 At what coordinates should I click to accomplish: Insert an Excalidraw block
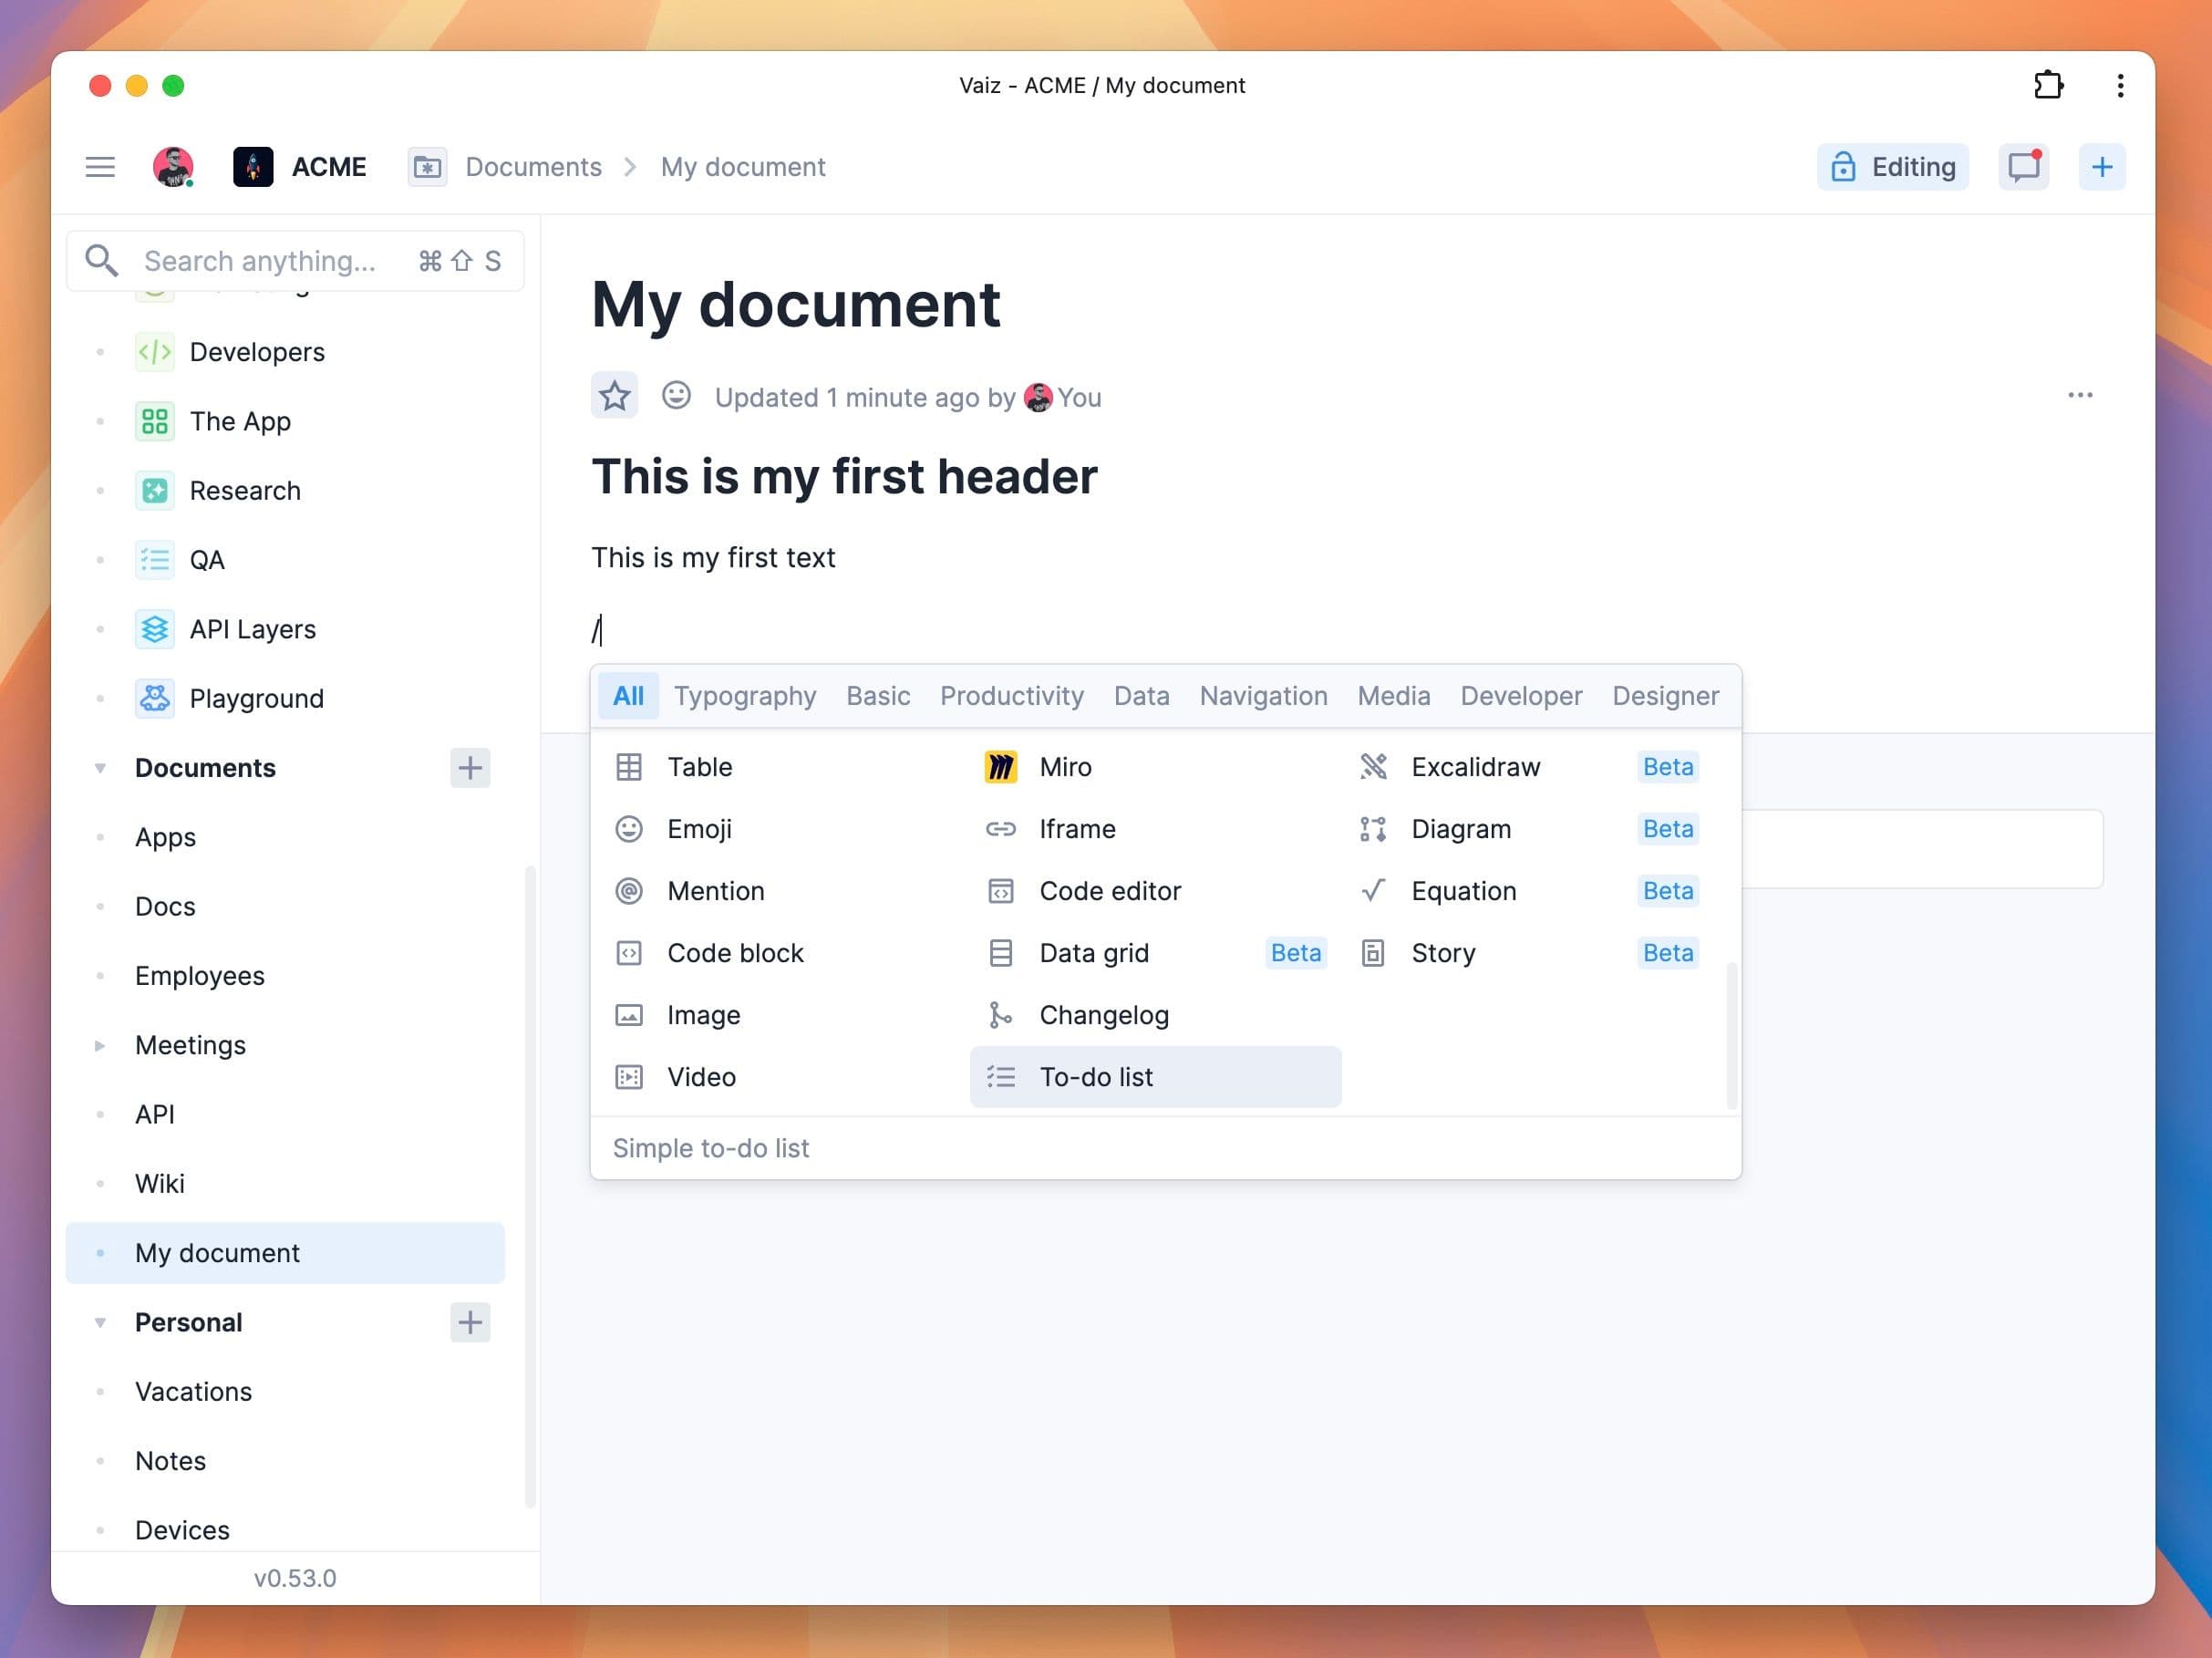(1475, 766)
